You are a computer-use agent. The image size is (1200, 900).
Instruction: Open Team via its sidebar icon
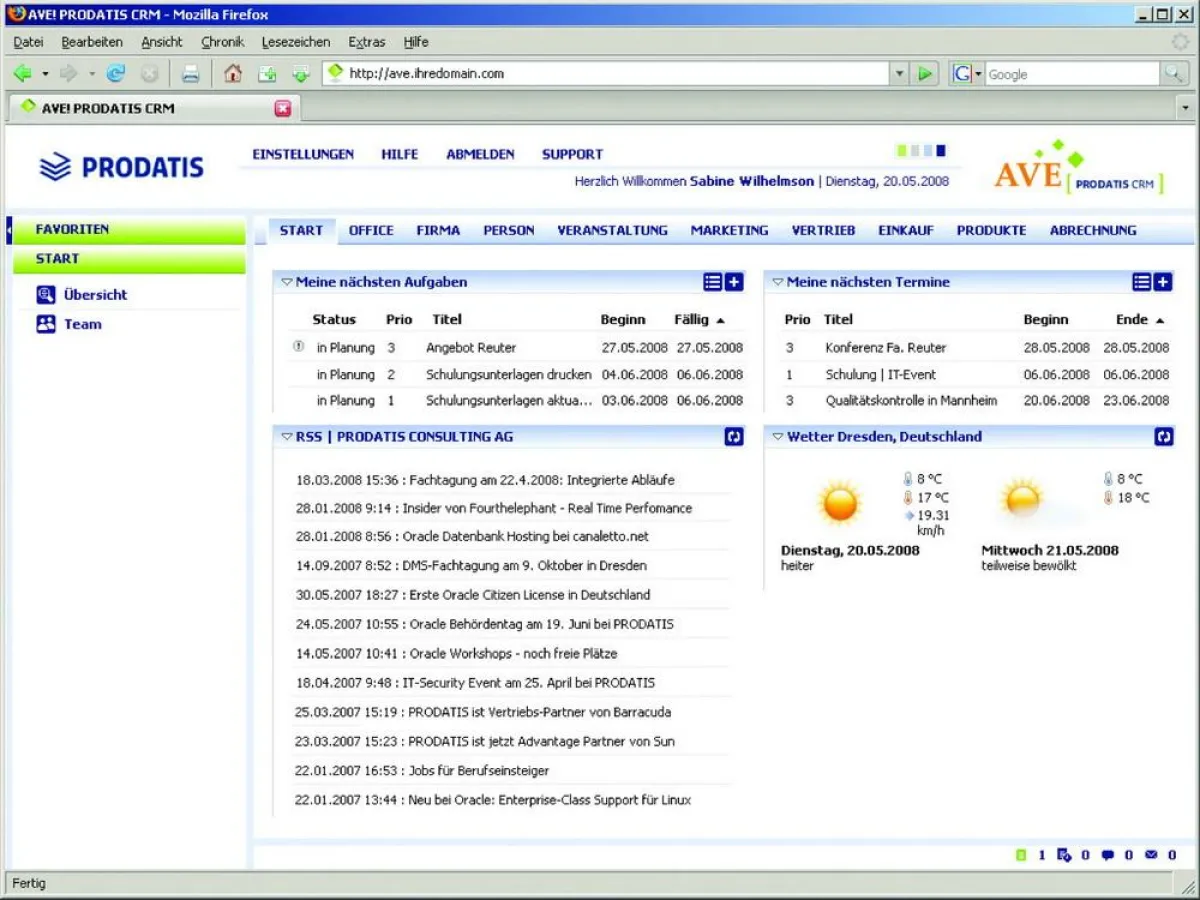click(x=44, y=324)
